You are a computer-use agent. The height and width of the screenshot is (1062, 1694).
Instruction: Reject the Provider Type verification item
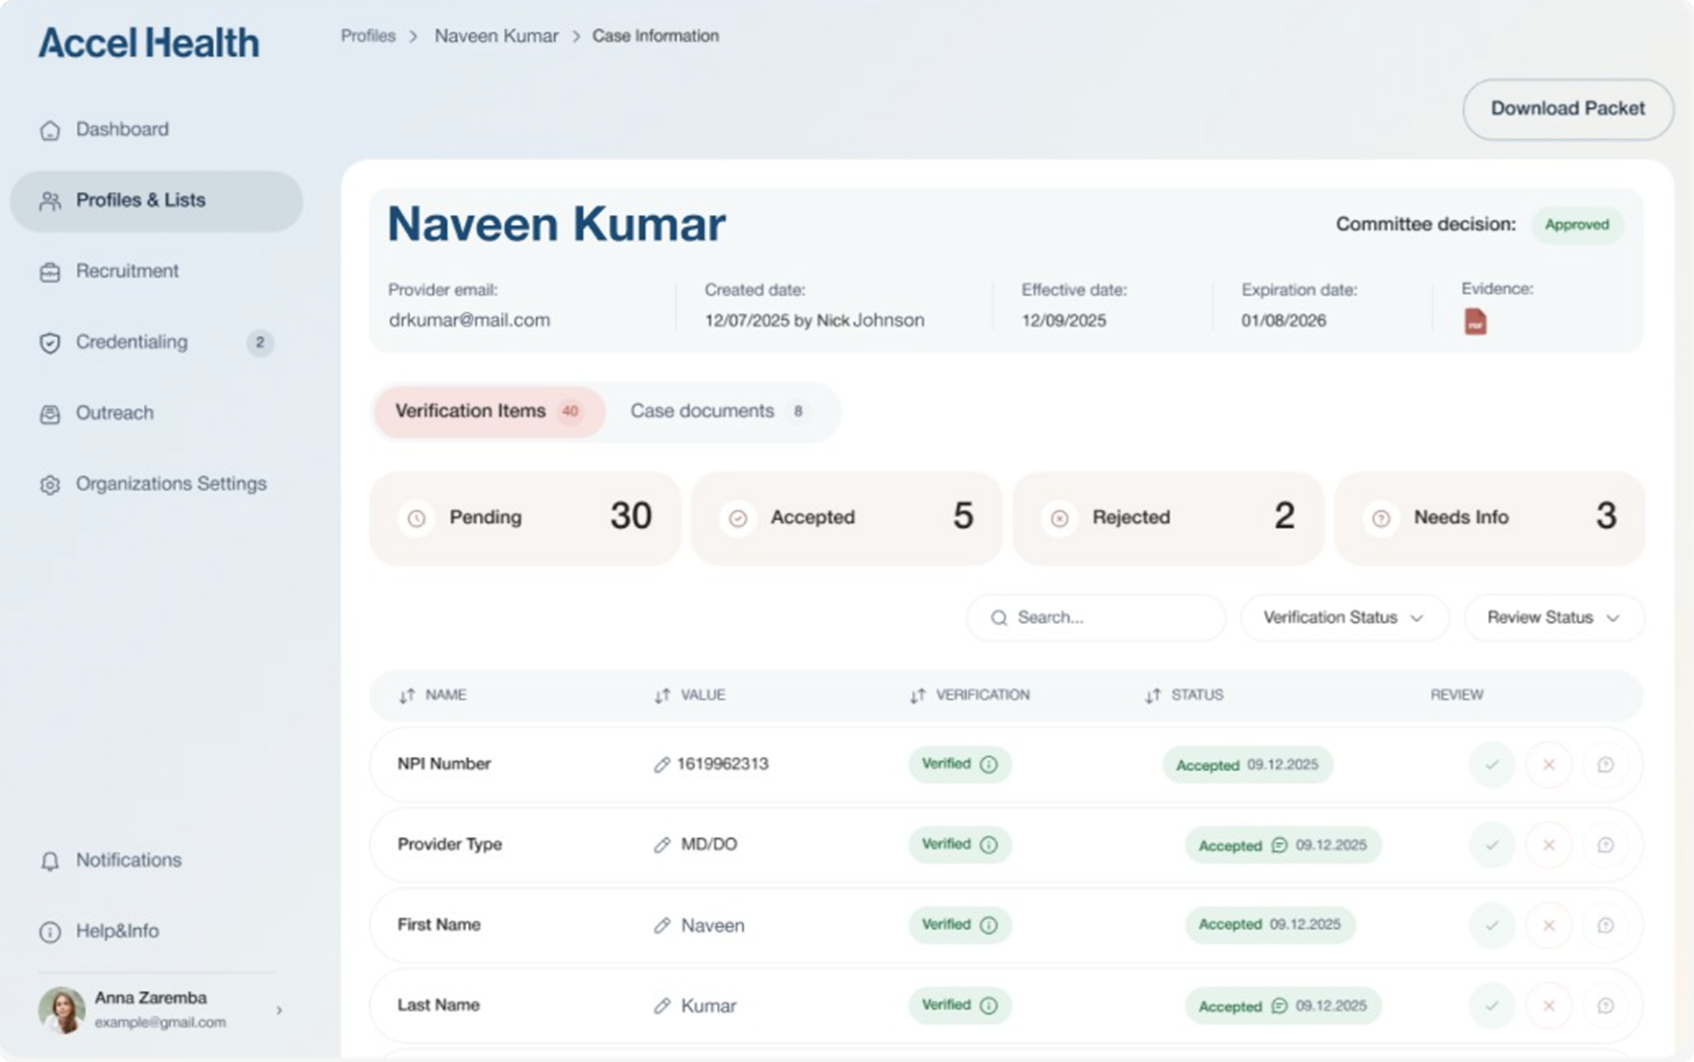[1549, 844]
